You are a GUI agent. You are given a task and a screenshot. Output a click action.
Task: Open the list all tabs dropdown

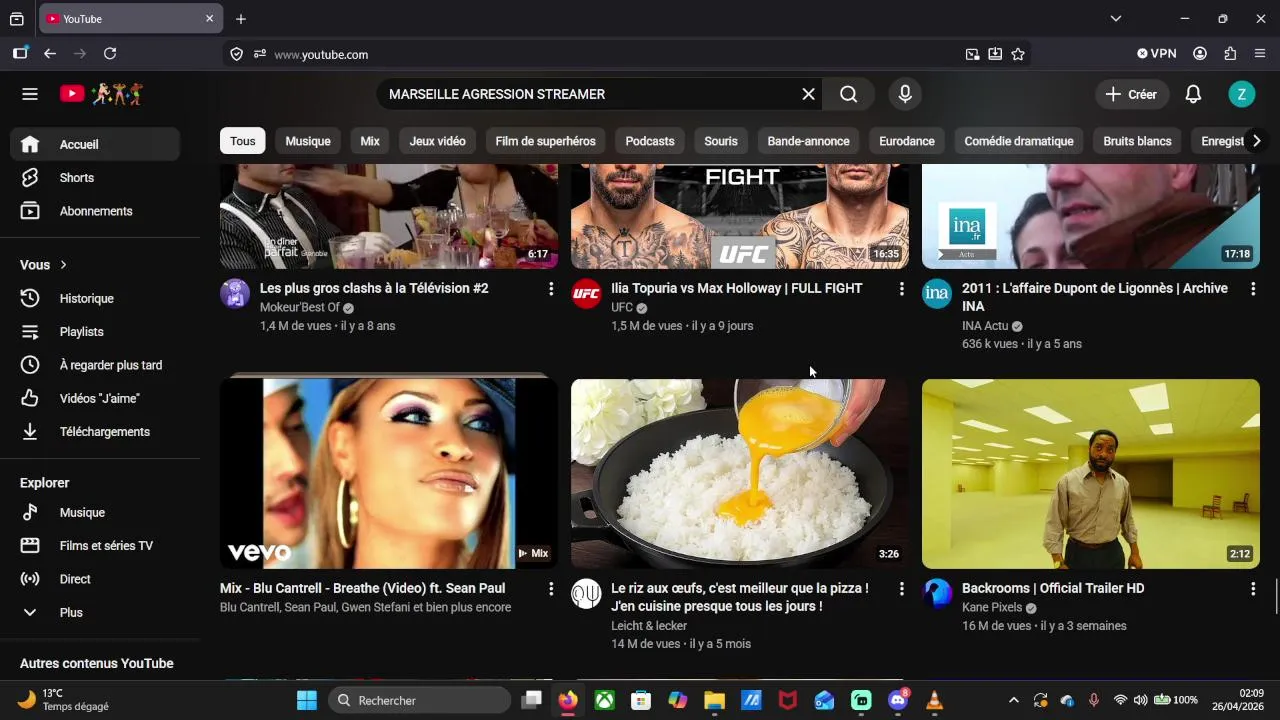click(x=1116, y=19)
